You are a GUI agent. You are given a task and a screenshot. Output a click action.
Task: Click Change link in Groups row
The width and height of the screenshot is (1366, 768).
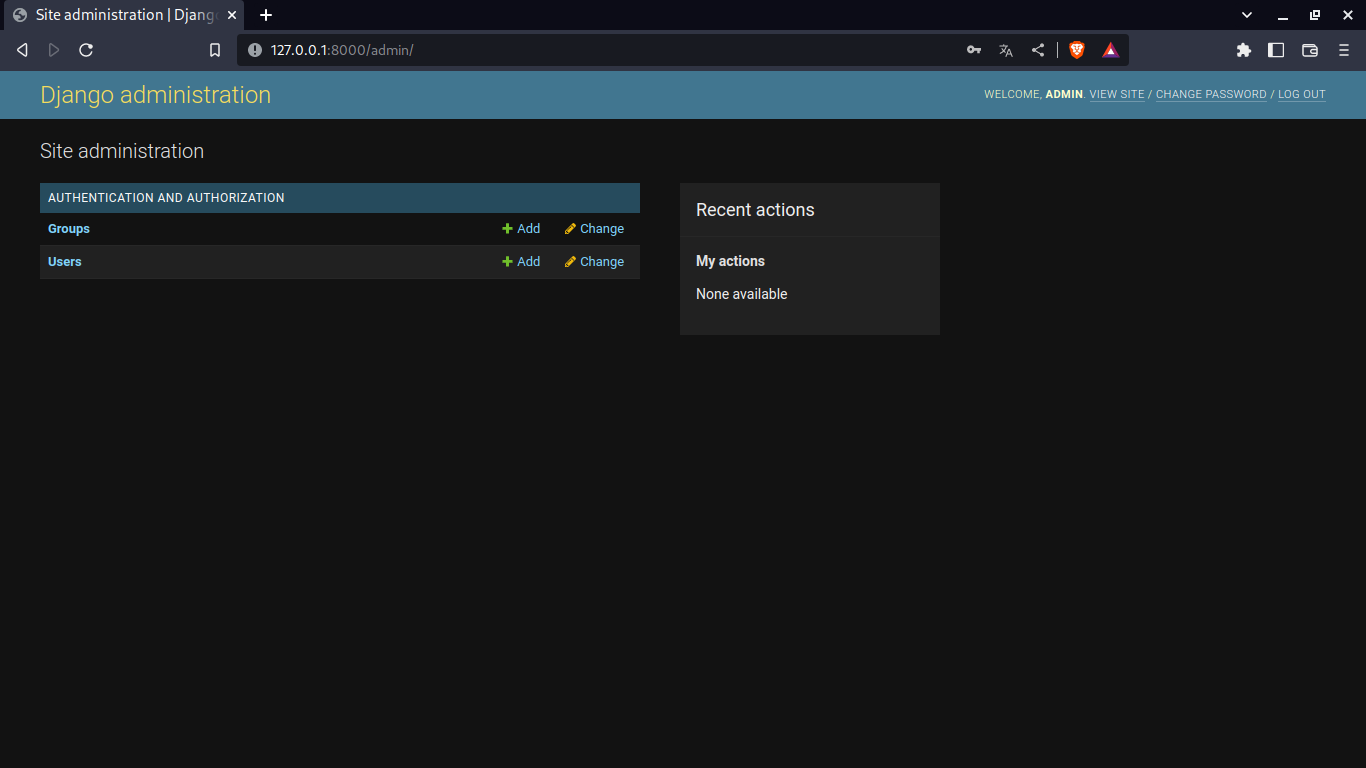pos(594,229)
